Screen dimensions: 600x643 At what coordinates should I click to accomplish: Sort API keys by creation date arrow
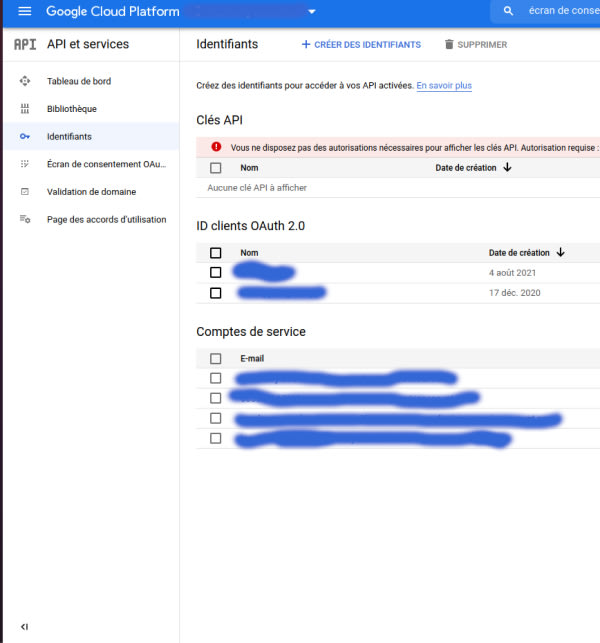[507, 167]
